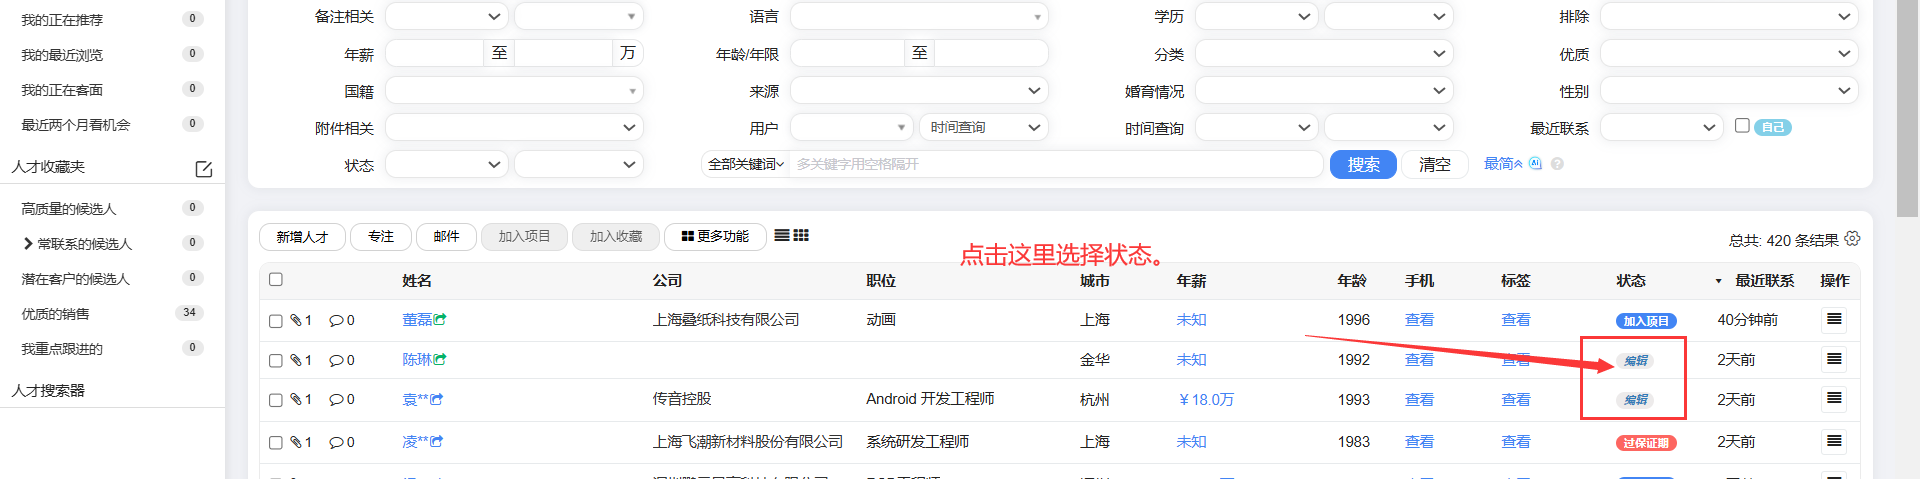Toggle select-all checkbox in table header

[276, 280]
